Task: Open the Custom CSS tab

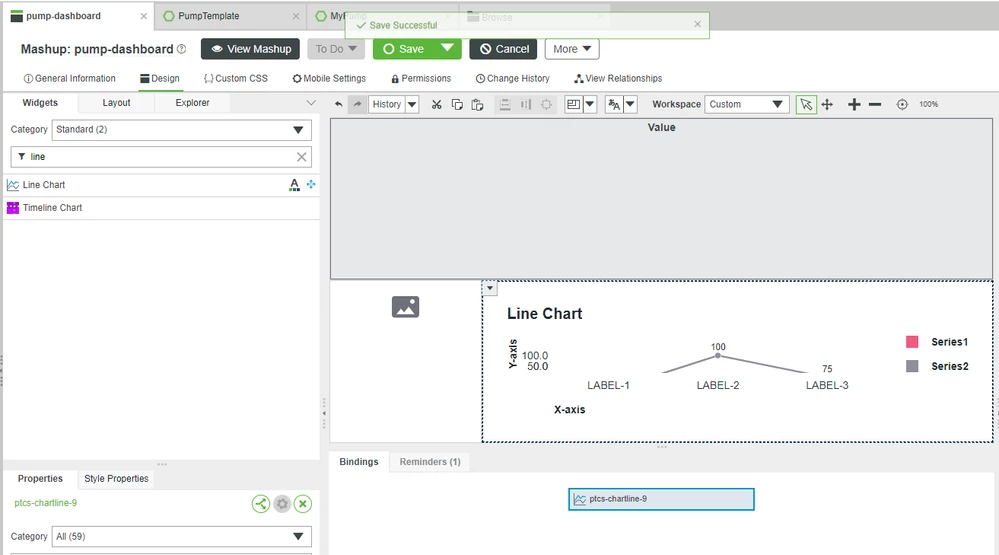Action: click(x=236, y=78)
